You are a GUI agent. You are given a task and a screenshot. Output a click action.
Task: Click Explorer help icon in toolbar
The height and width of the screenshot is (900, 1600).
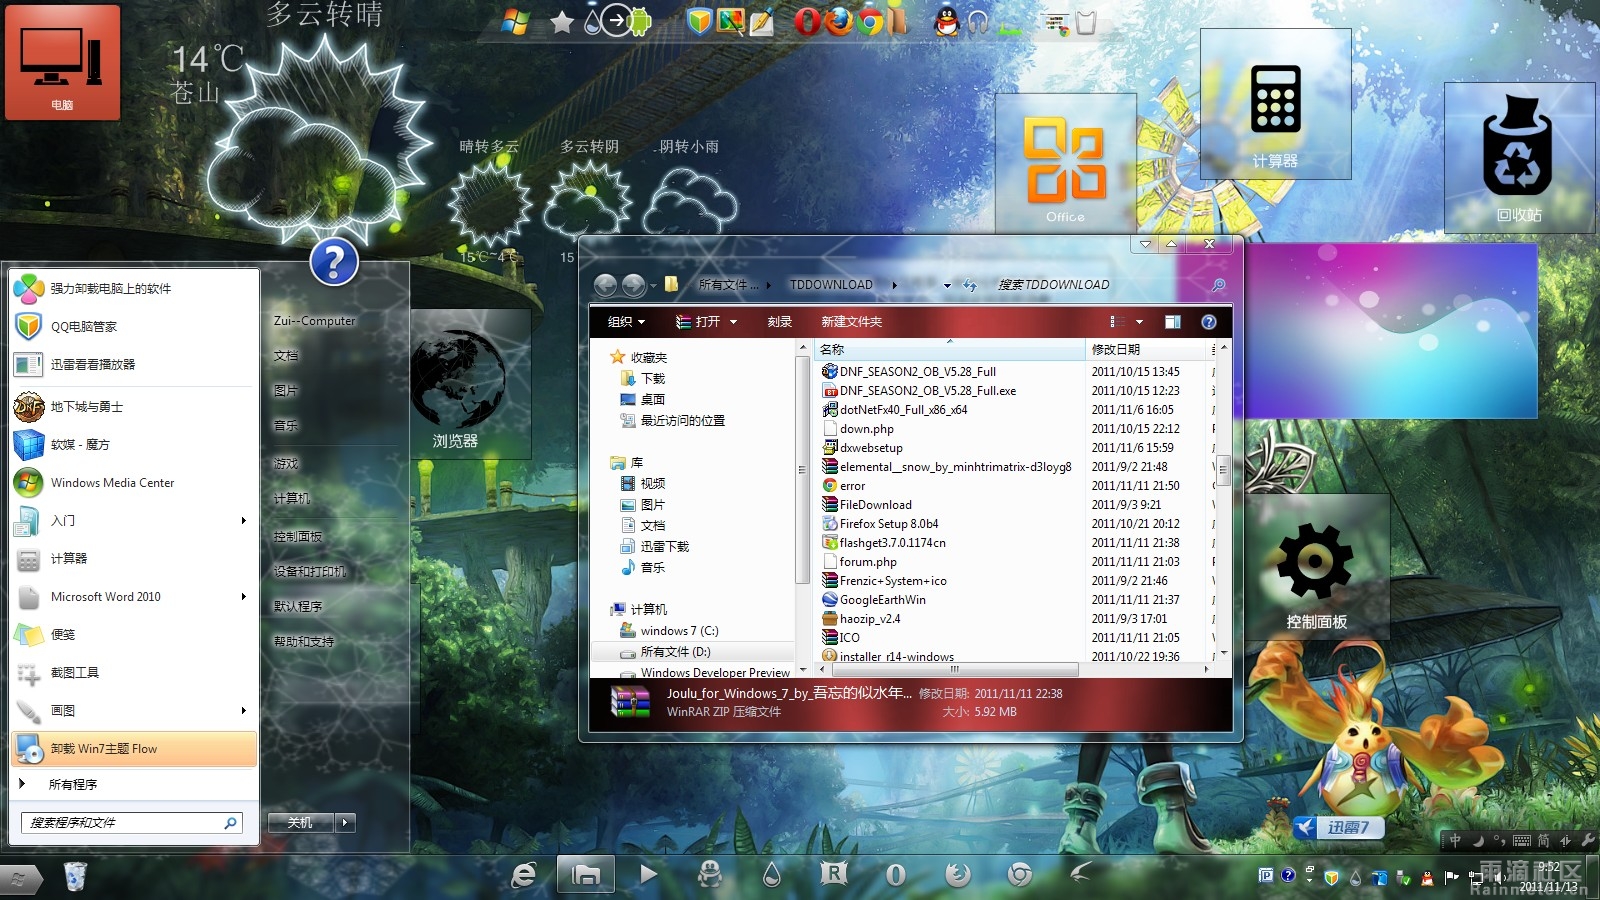tap(1208, 322)
